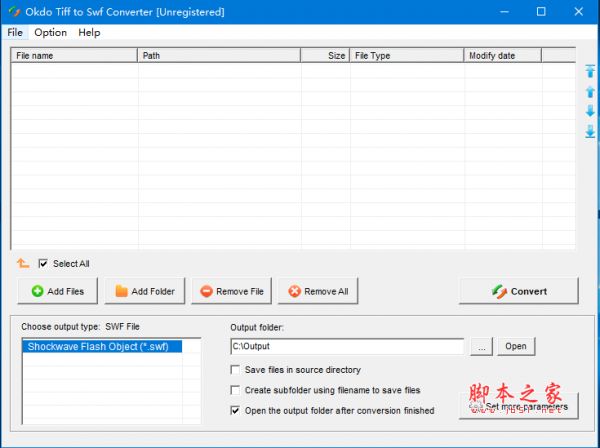This screenshot has height=448, width=600.
Task: Click the Remove All button
Action: click(x=318, y=291)
